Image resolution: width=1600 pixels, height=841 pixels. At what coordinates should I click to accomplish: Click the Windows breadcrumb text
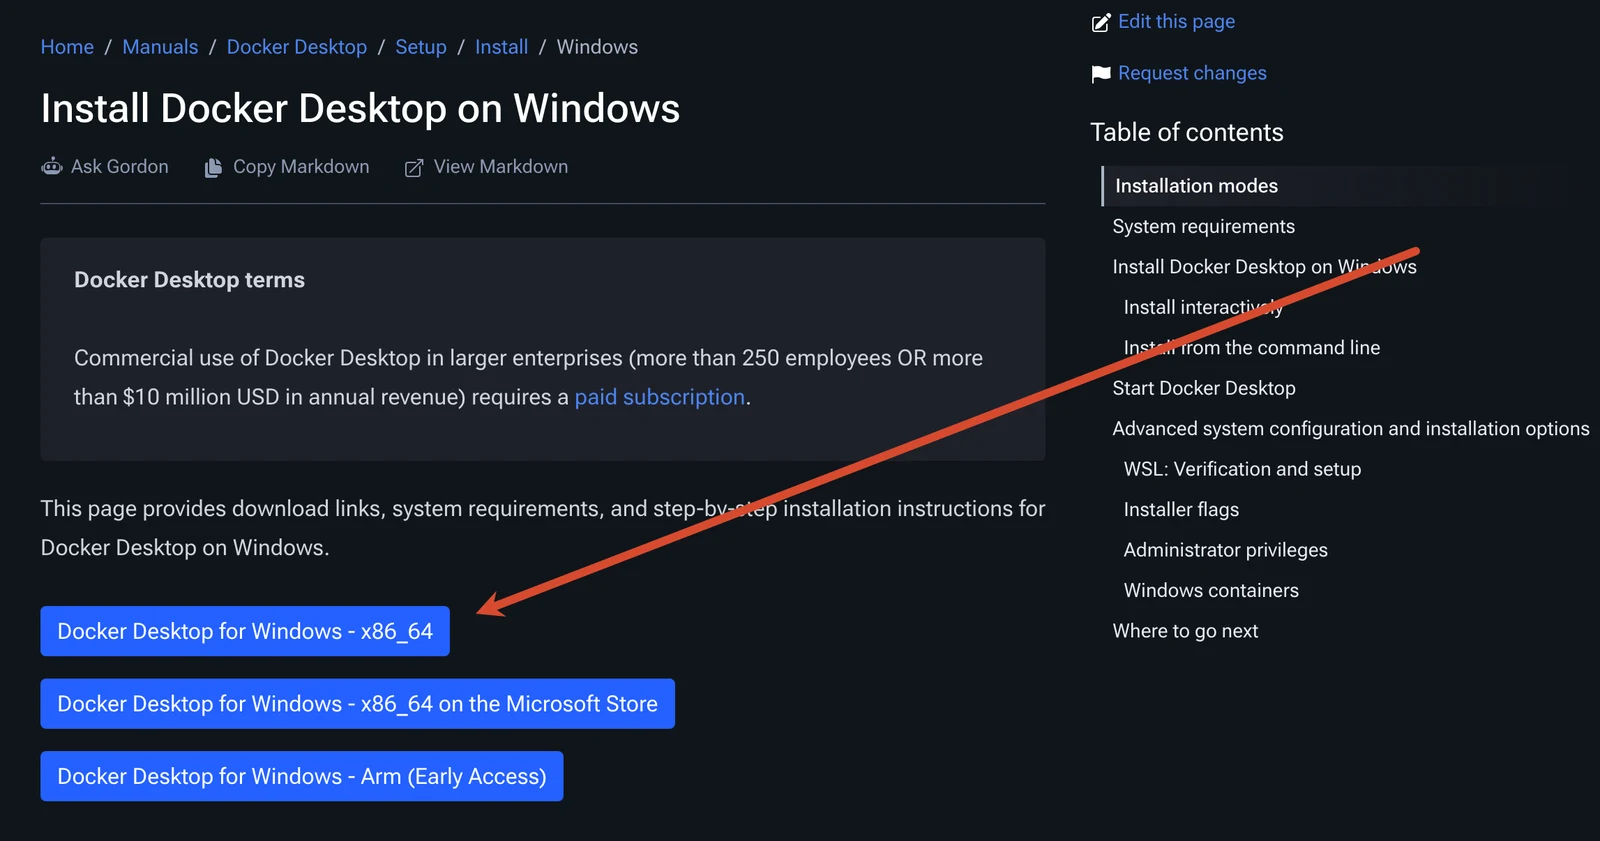(x=597, y=47)
